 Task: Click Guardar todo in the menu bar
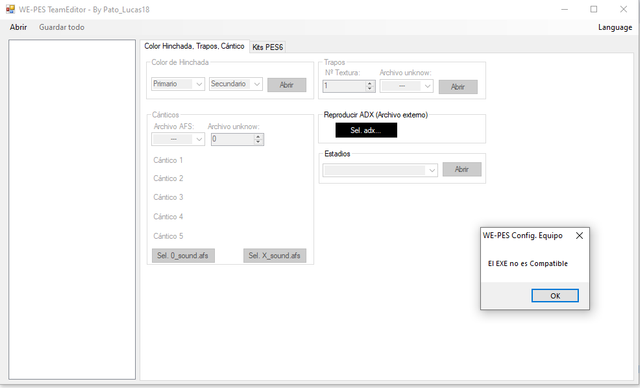[x=62, y=27]
